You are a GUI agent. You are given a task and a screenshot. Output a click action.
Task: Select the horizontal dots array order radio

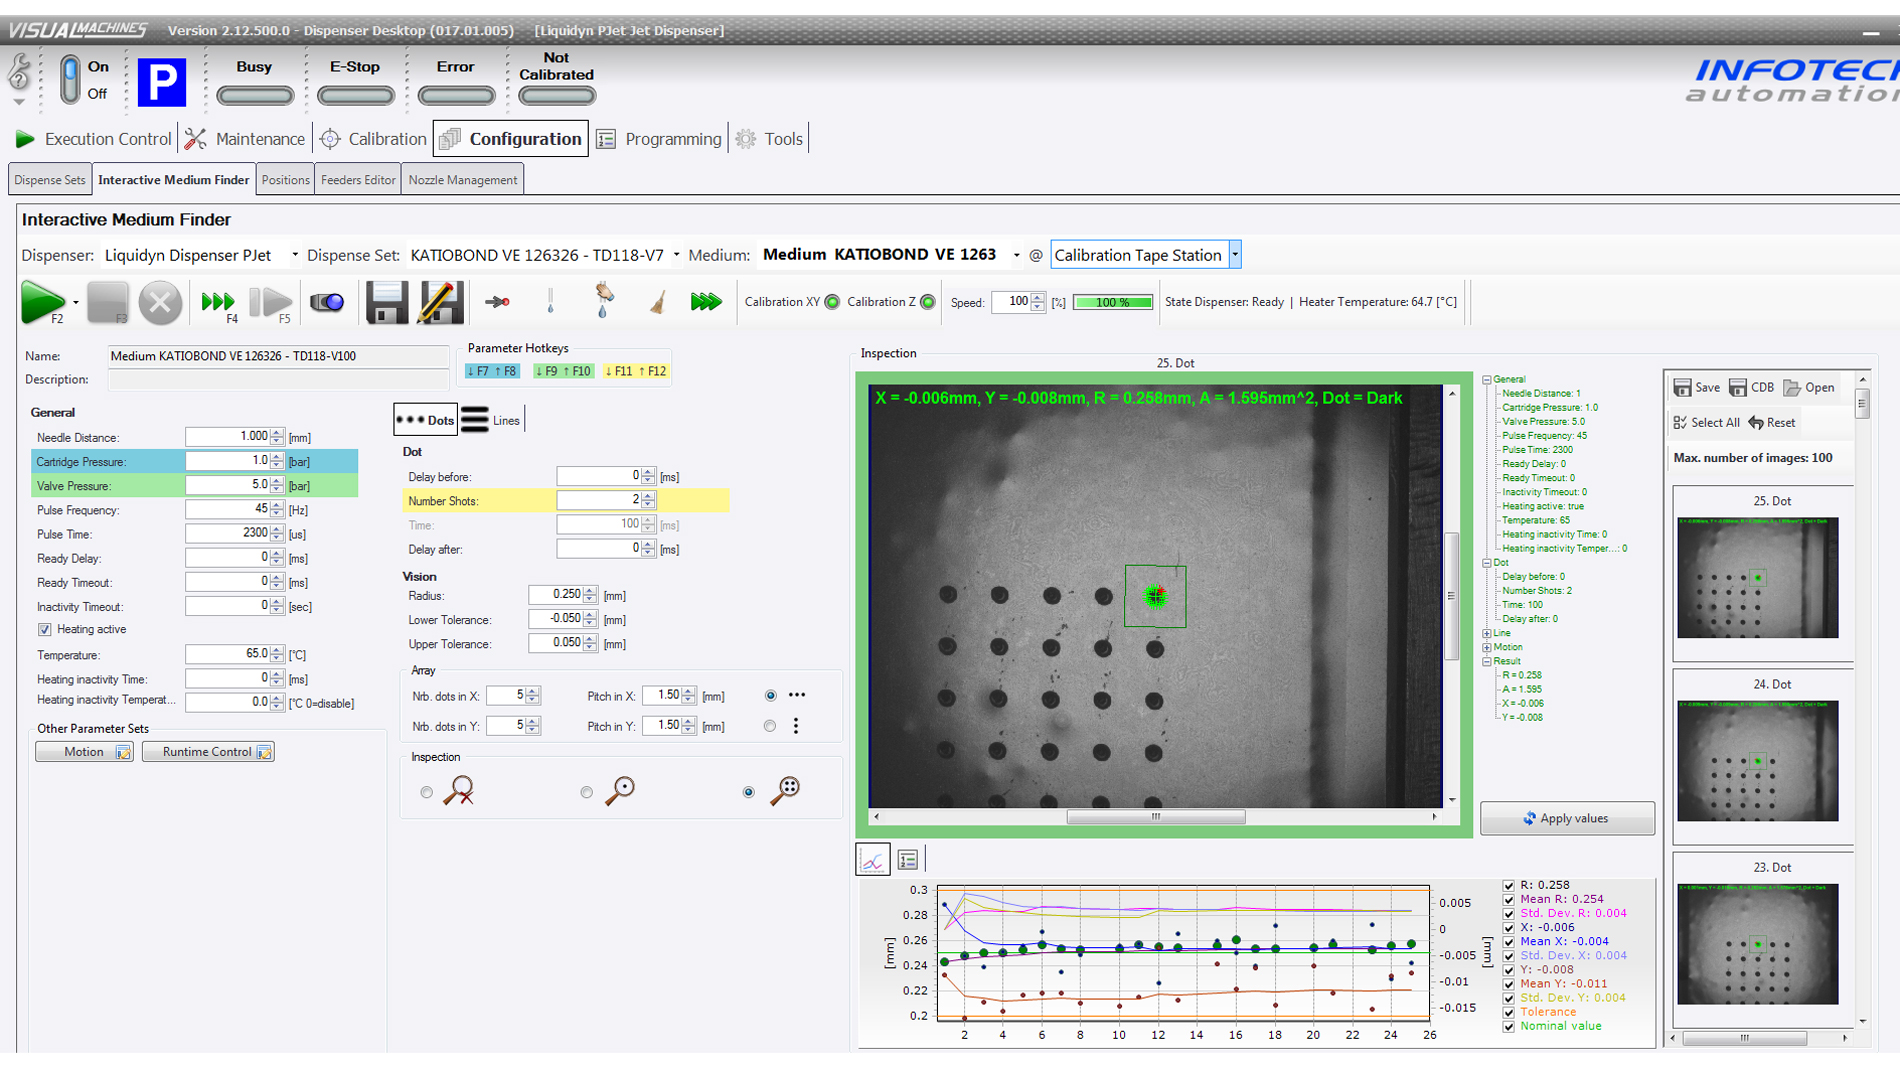coord(770,695)
